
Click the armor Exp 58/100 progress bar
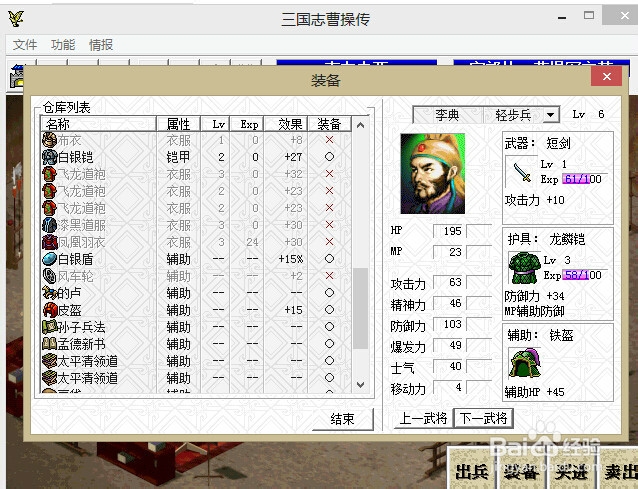[x=585, y=275]
